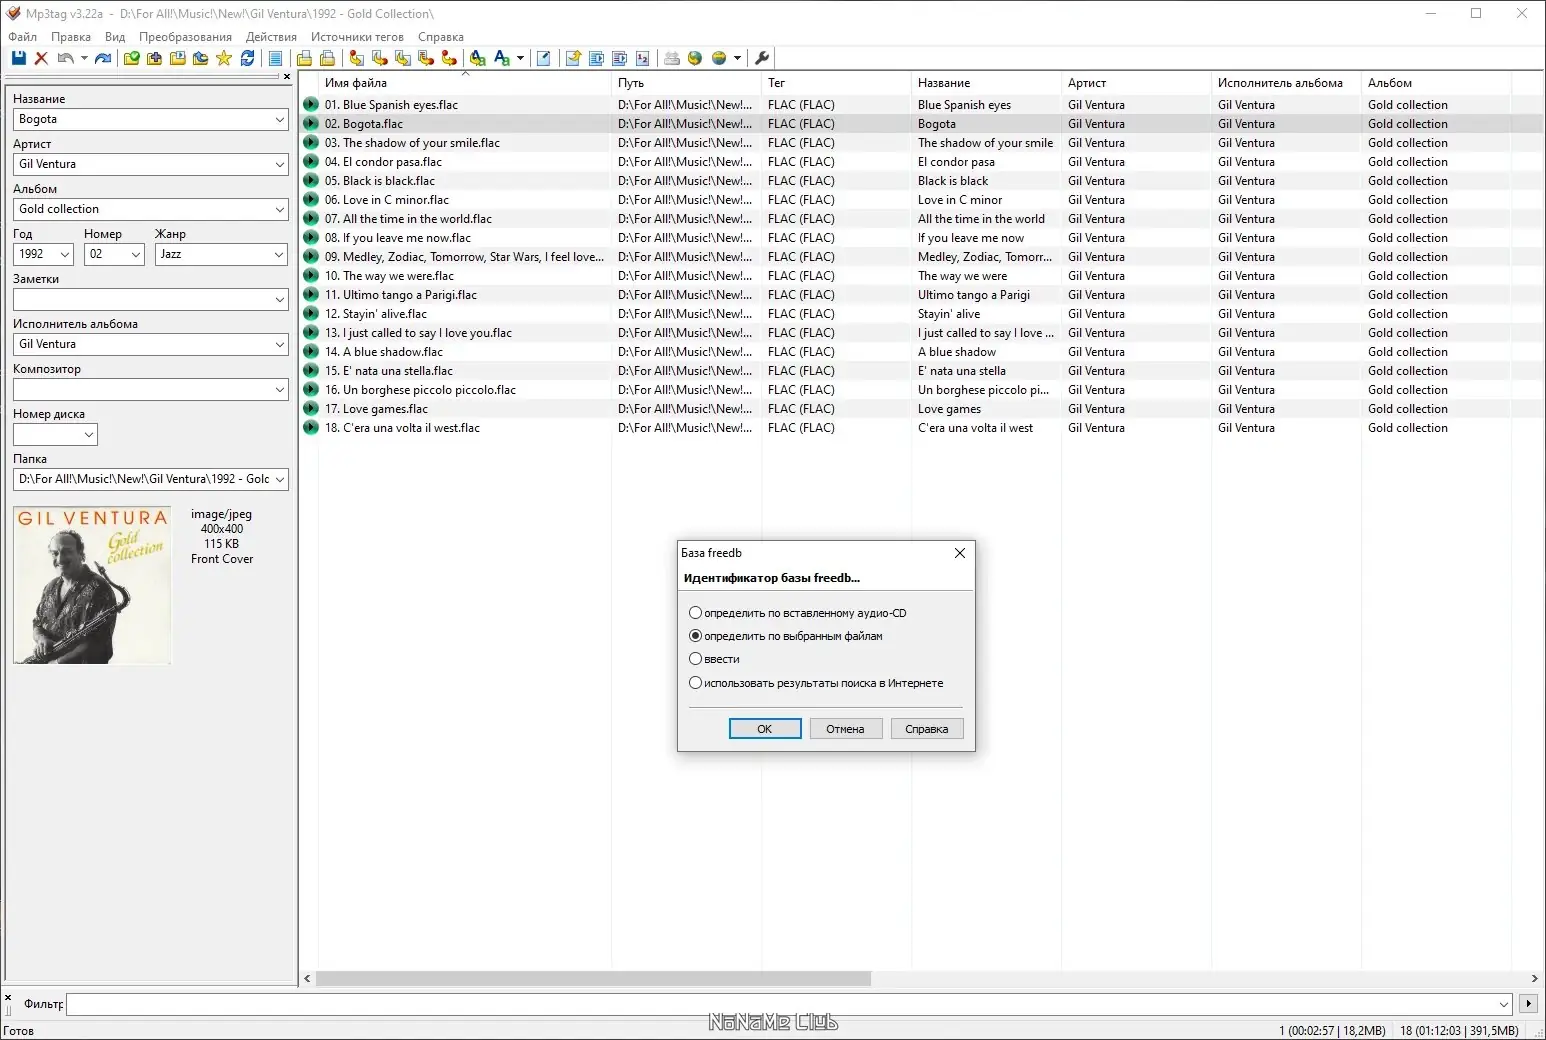Open Options via the wrench icon
This screenshot has height=1040, width=1546.
762,58
